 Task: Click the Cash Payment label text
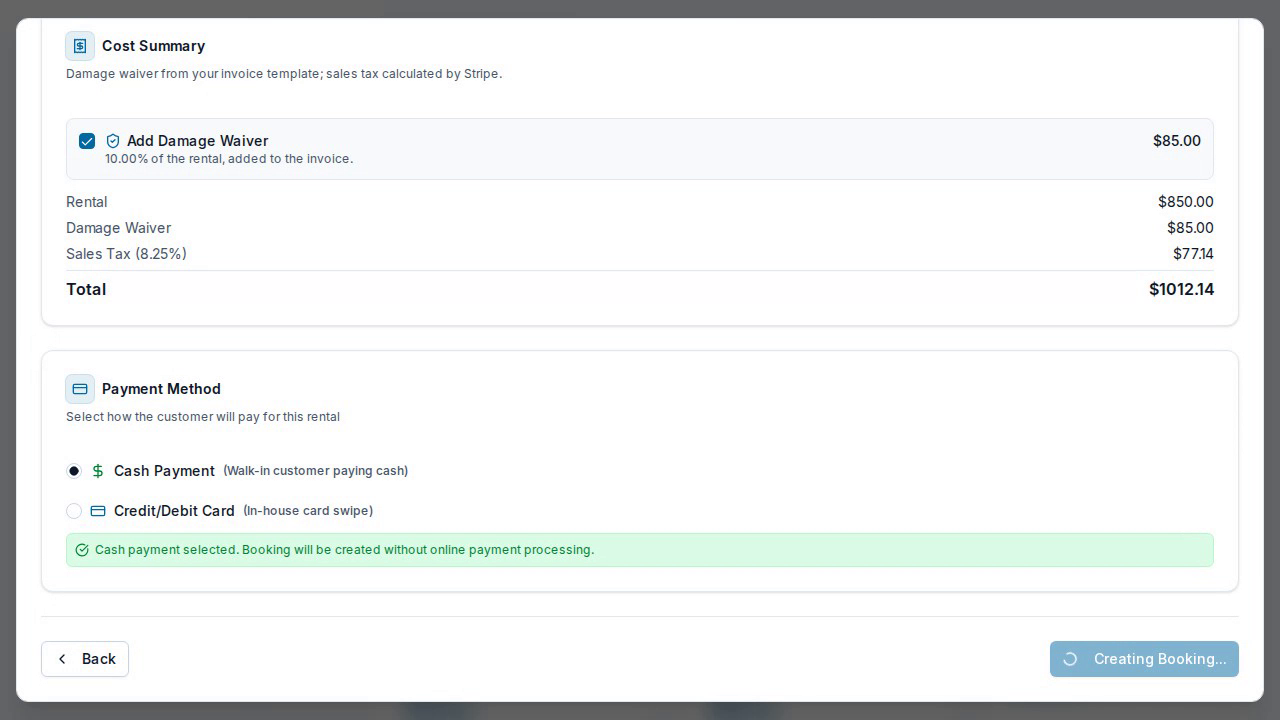164,471
